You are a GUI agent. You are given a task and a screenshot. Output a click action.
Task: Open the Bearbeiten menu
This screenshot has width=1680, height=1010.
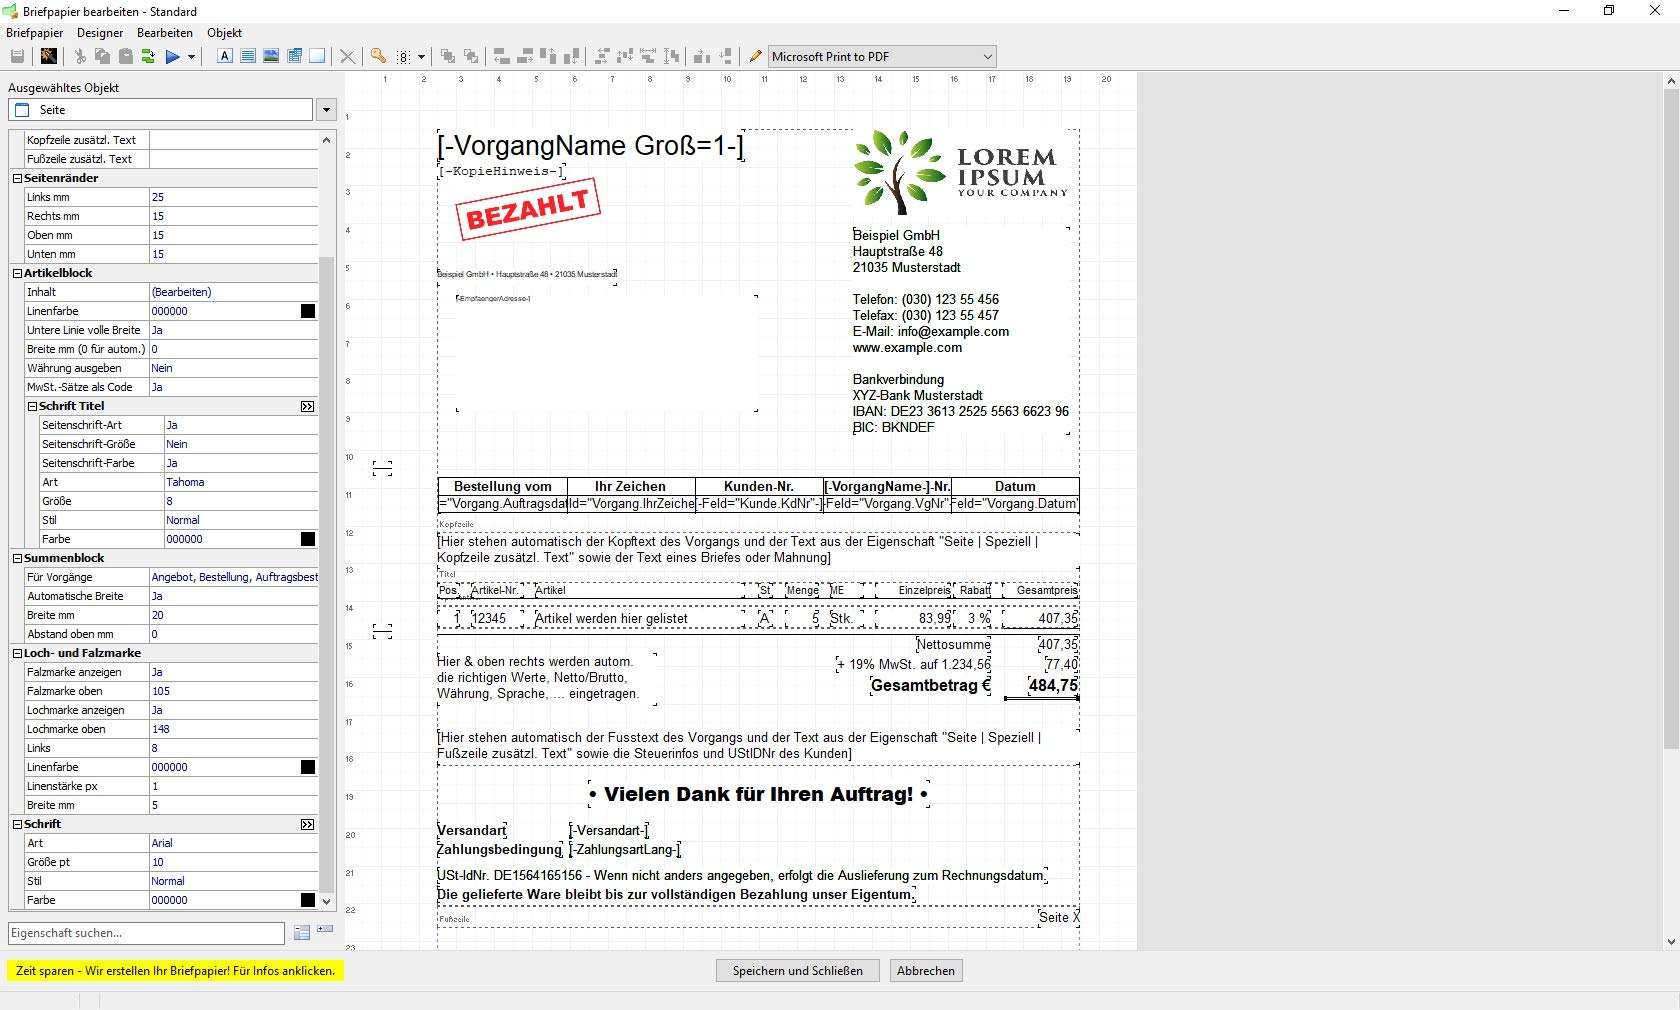[165, 33]
